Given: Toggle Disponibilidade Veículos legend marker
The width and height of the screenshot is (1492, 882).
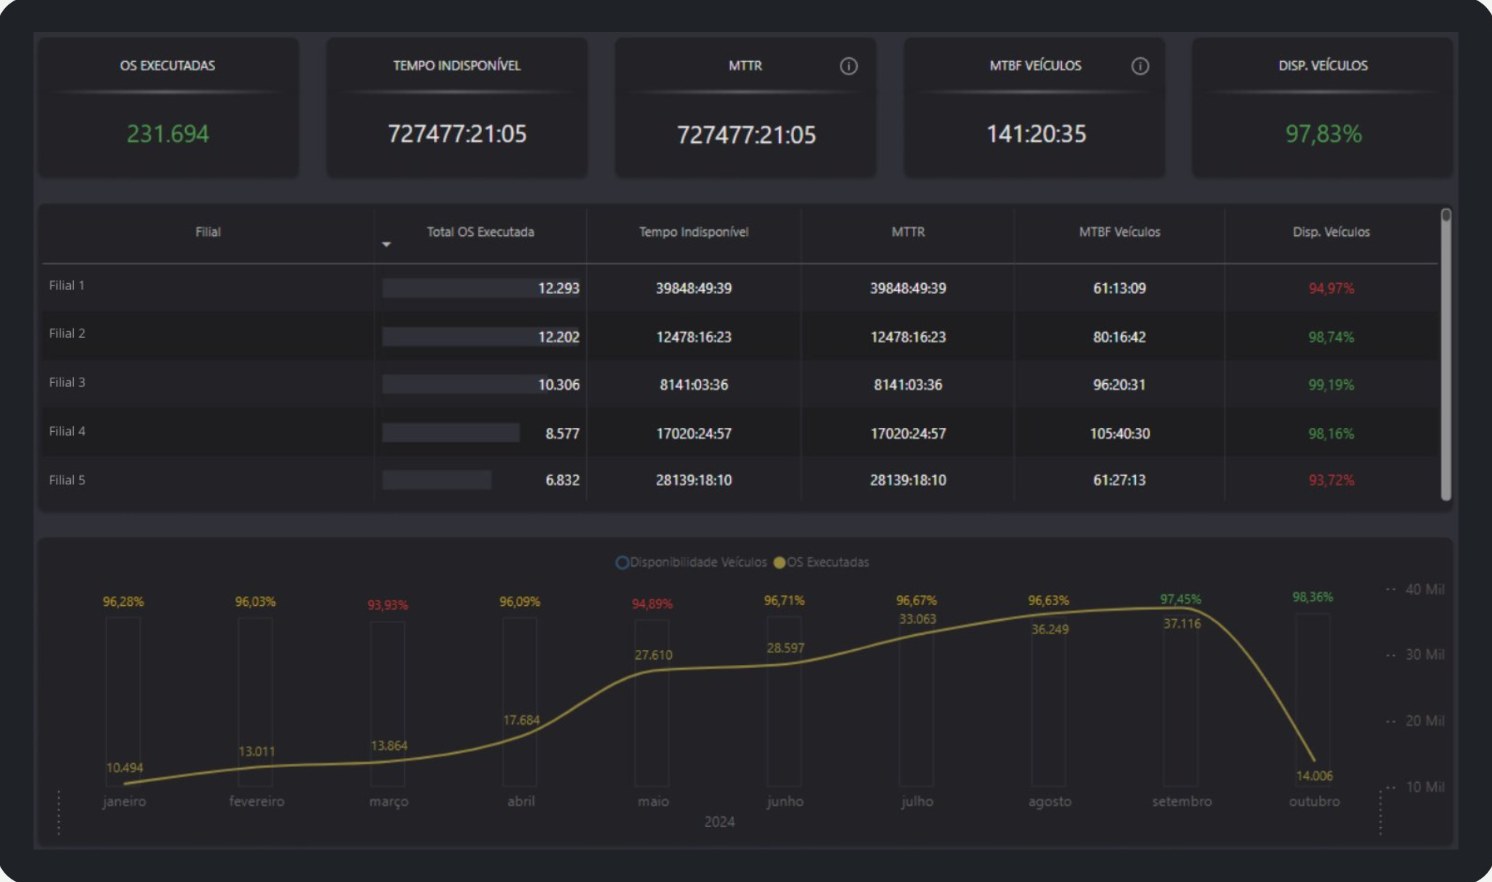Looking at the screenshot, I should coord(621,563).
